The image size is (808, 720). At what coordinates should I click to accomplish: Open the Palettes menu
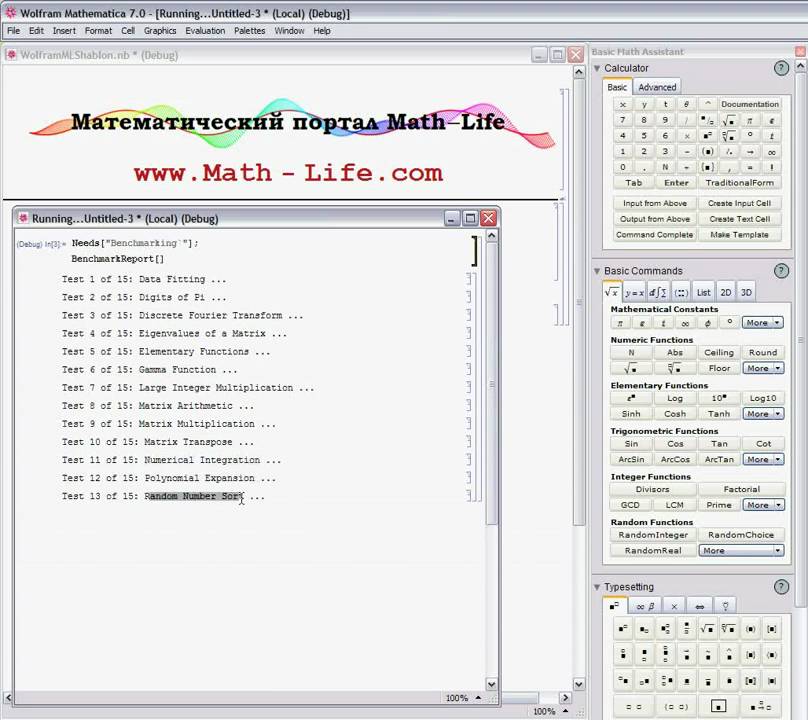pyautogui.click(x=249, y=31)
